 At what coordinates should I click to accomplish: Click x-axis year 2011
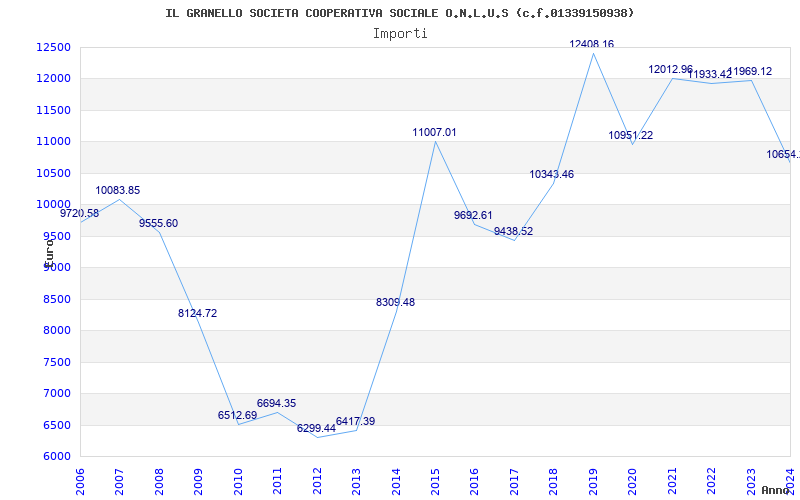(278, 481)
